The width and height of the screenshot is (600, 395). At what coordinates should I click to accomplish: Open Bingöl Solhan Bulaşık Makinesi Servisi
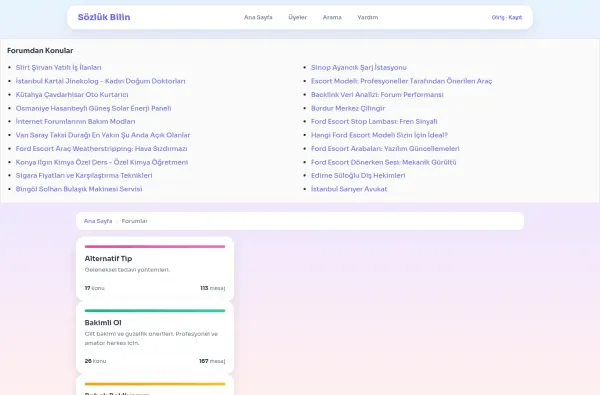coord(79,189)
